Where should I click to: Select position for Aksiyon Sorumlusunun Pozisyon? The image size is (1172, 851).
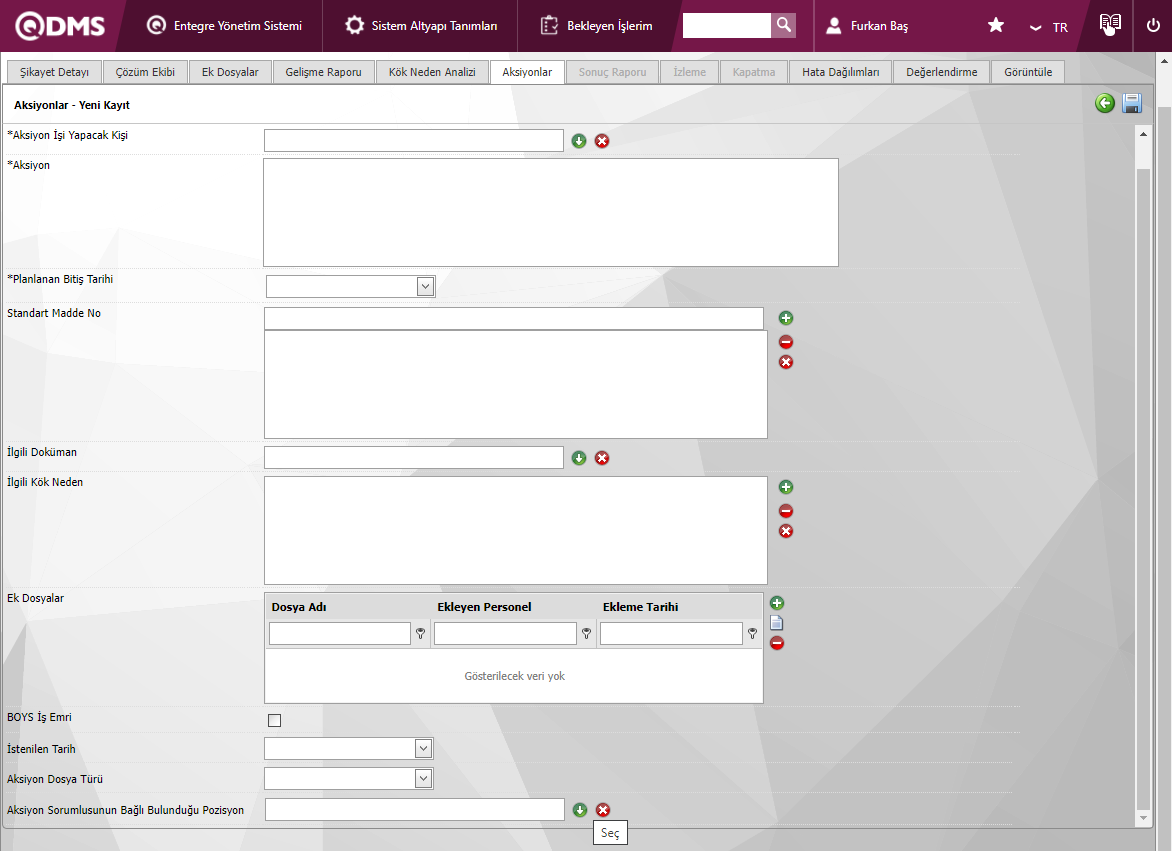coord(580,810)
